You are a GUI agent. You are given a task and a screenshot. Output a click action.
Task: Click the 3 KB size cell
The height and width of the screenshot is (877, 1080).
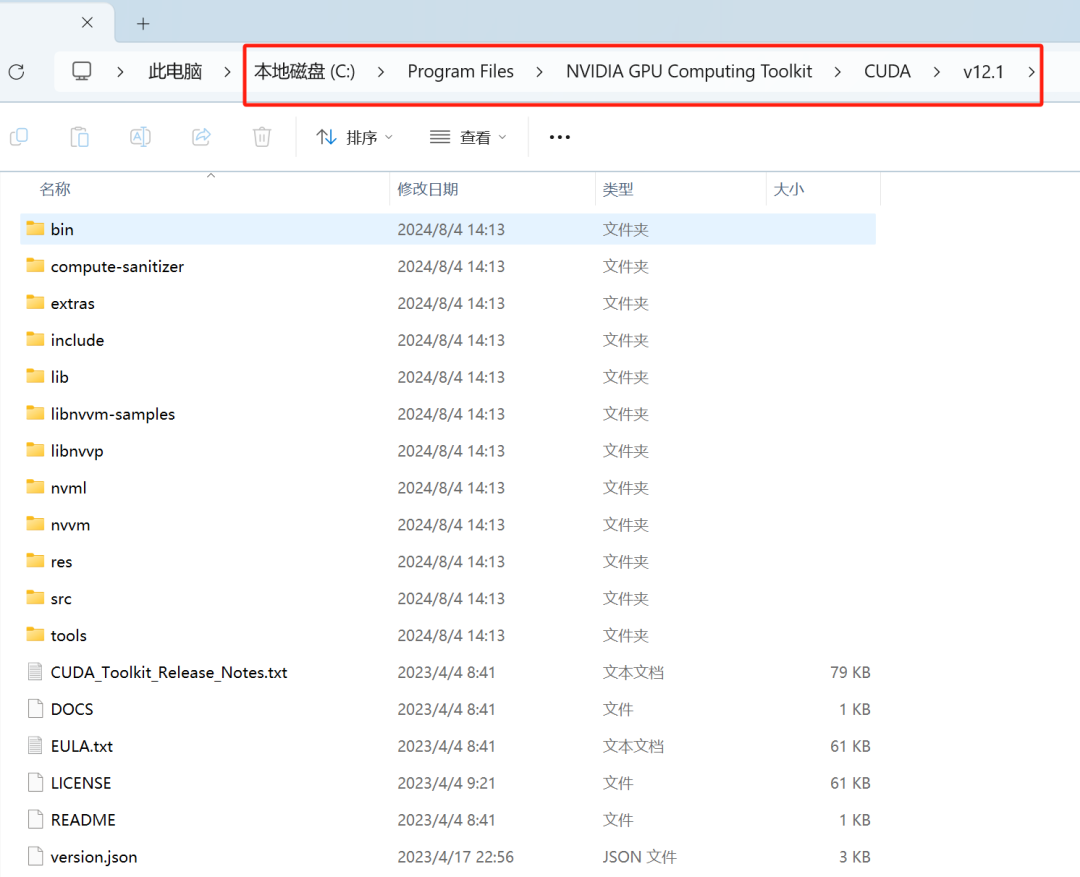pyautogui.click(x=855, y=856)
